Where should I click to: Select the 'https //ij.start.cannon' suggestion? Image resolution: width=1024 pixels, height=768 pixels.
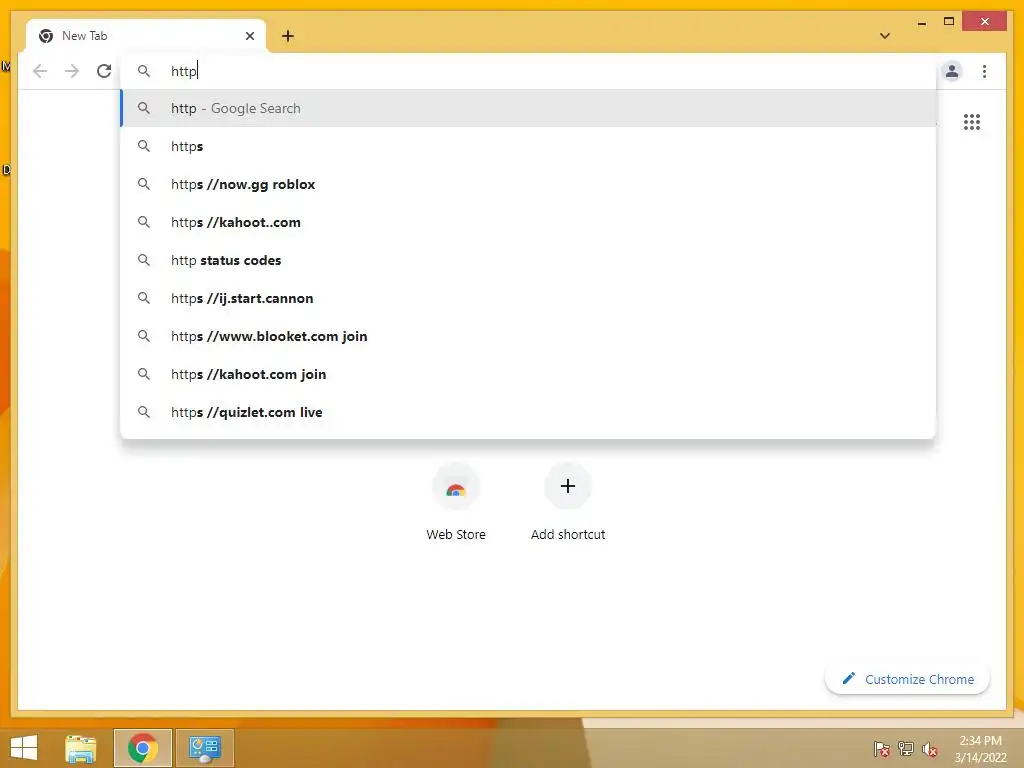528,298
